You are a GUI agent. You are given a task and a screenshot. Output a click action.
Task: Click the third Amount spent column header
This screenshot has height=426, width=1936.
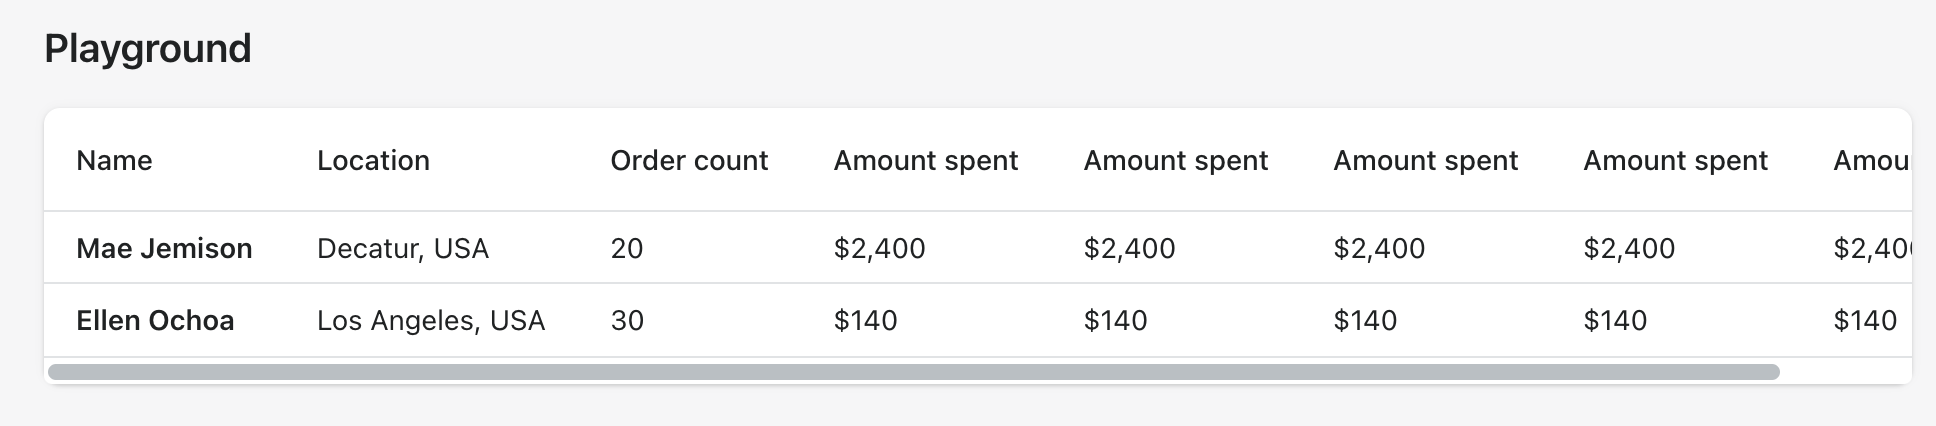pos(1426,161)
